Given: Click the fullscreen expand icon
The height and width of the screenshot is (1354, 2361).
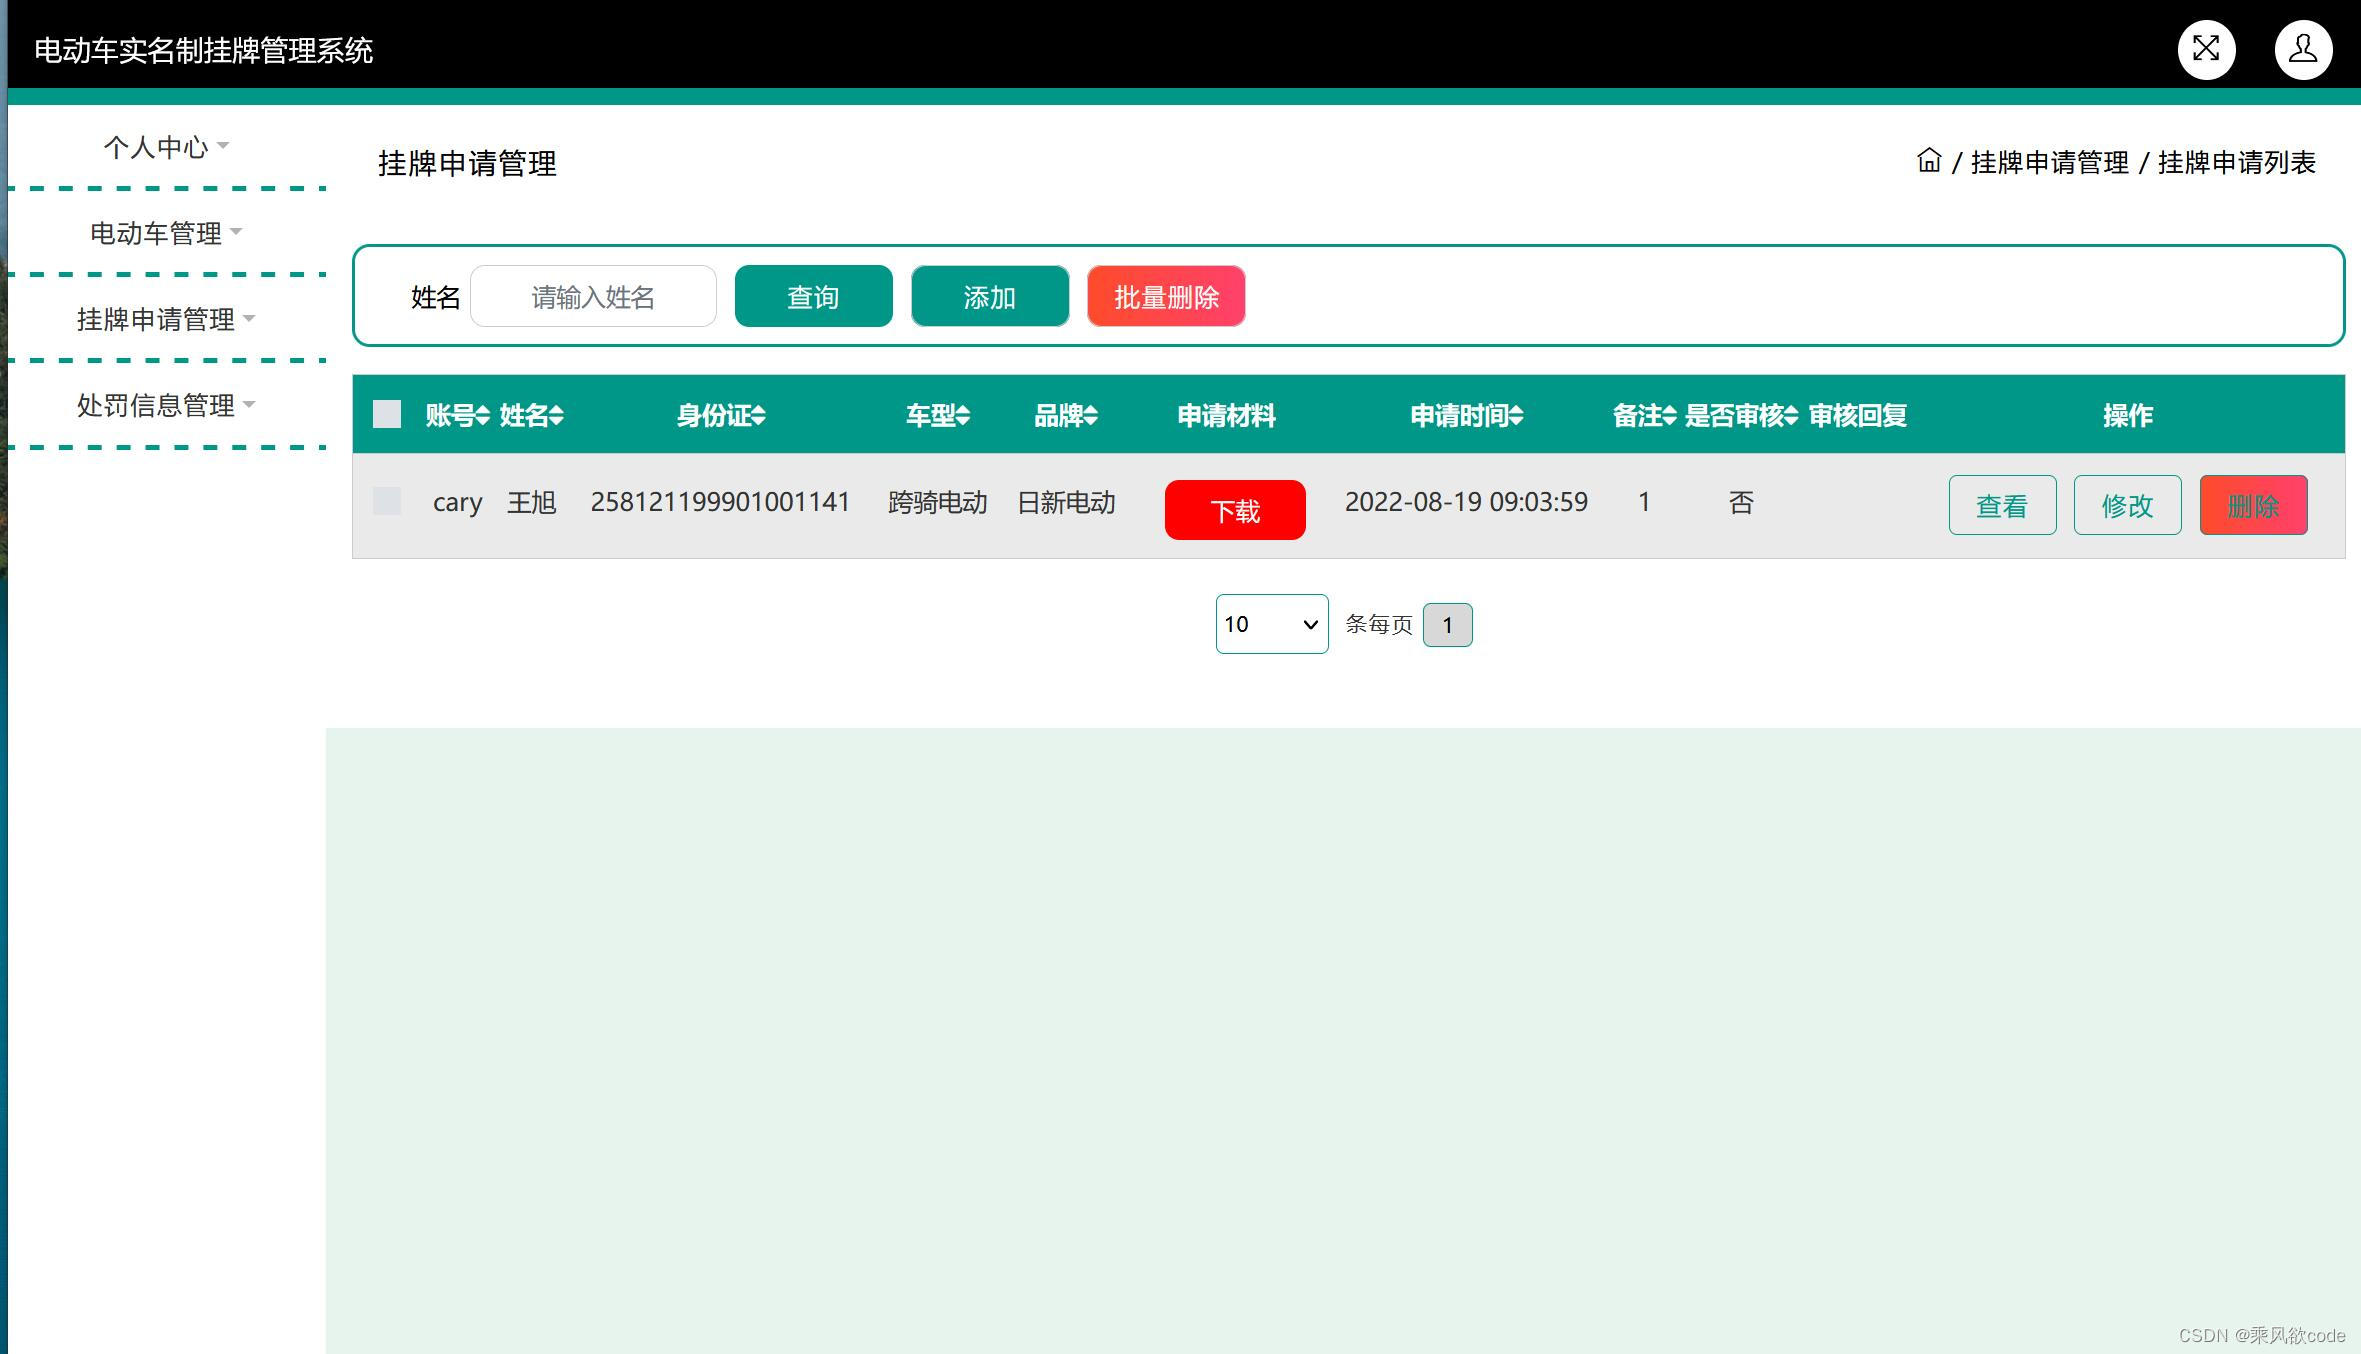Looking at the screenshot, I should click(2206, 49).
